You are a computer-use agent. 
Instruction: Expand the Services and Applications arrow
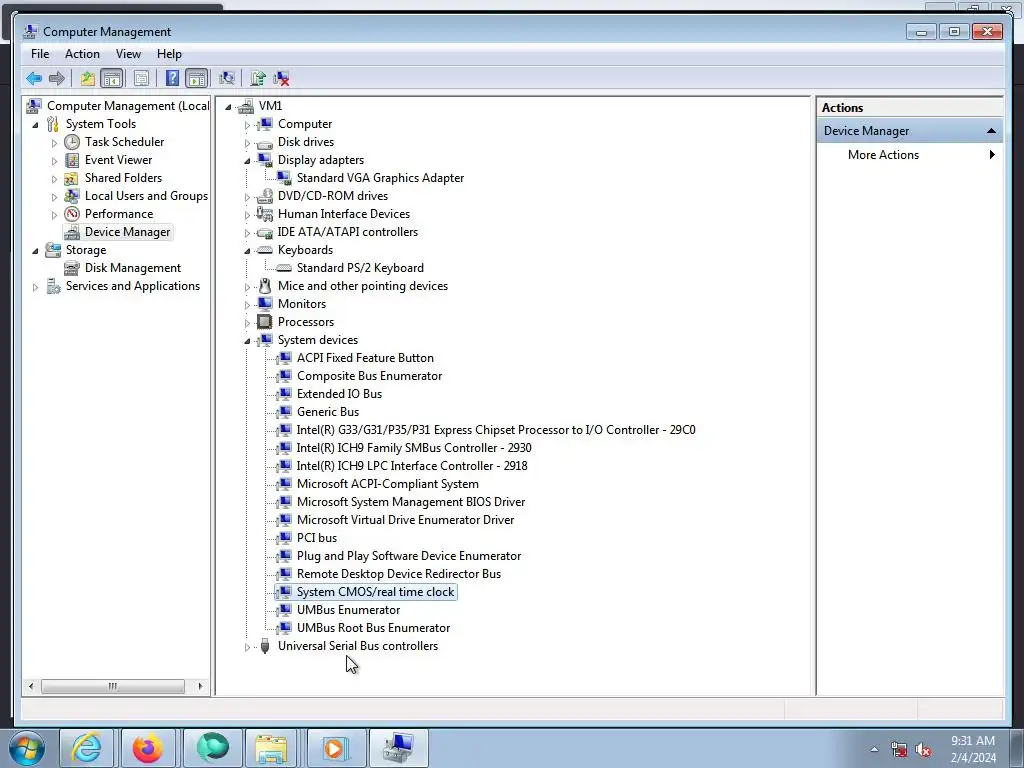[35, 287]
